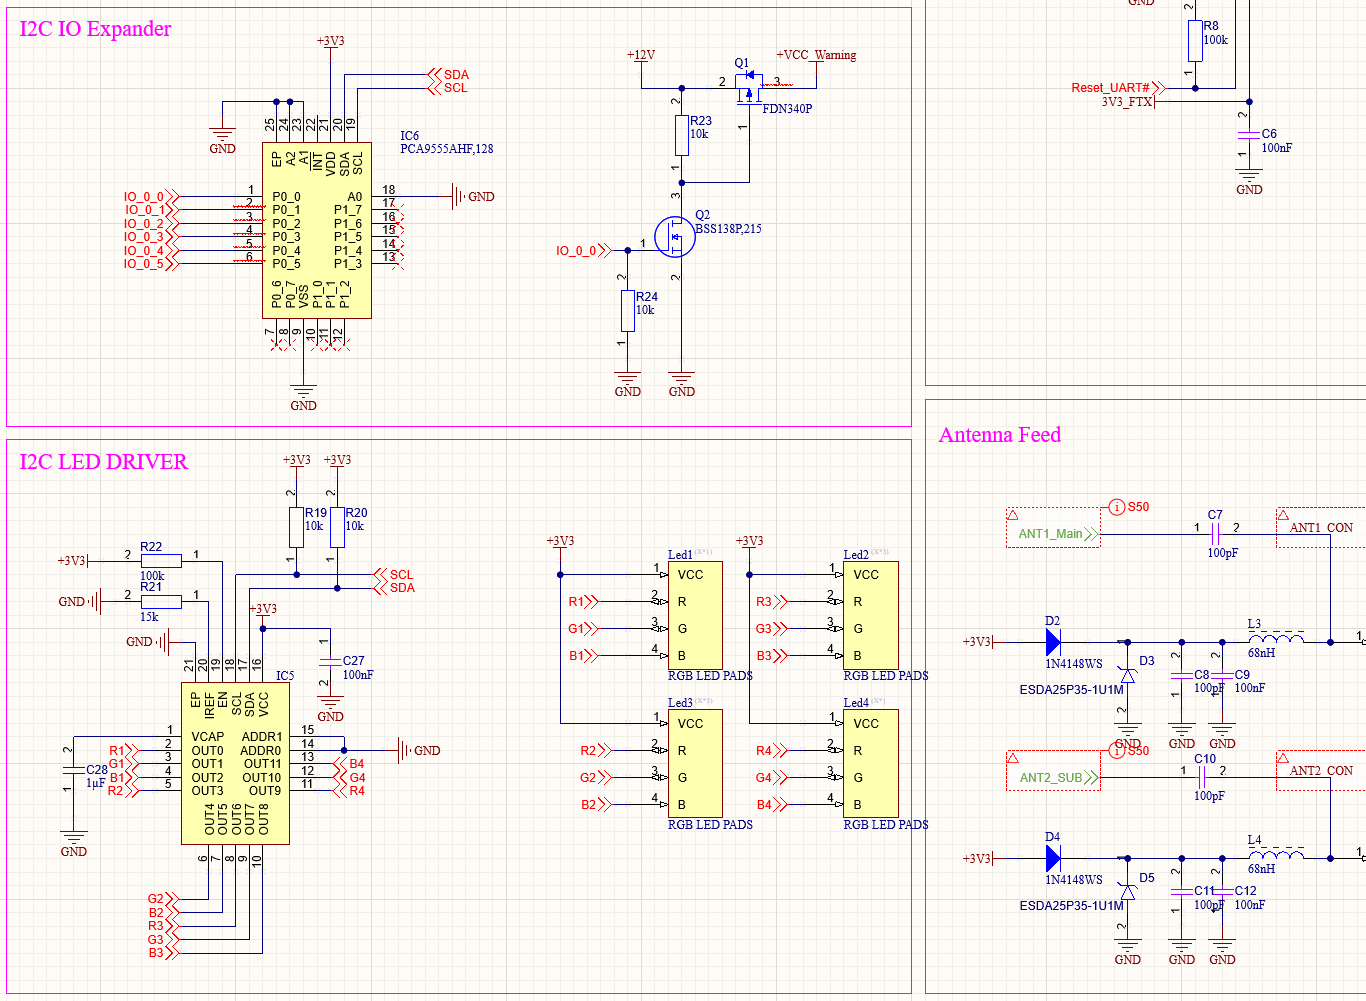
Task: Select resistor R19 pull-up symbol
Action: [296, 527]
